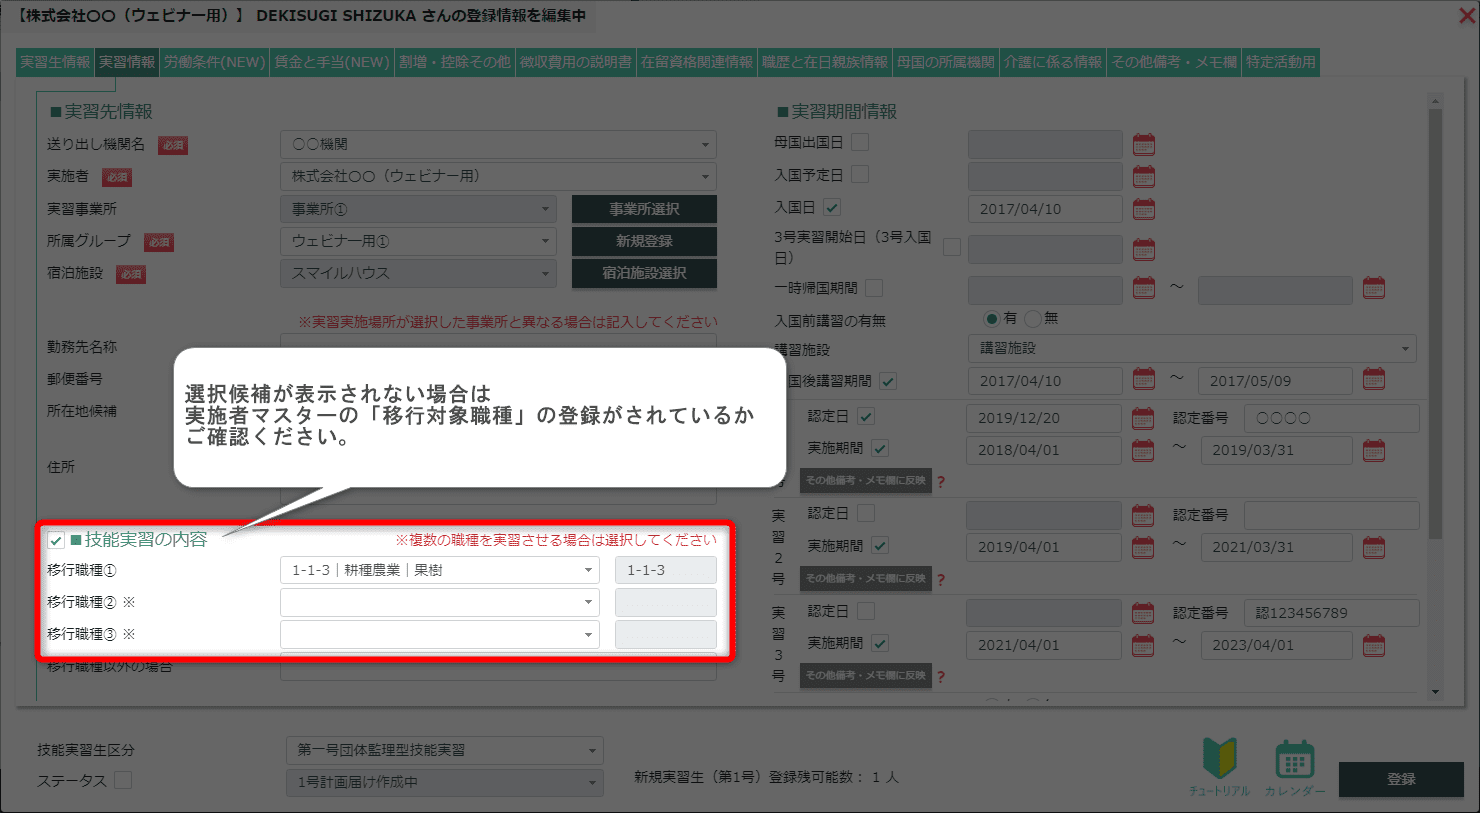Toggle the ステータス checkbox

(123, 780)
